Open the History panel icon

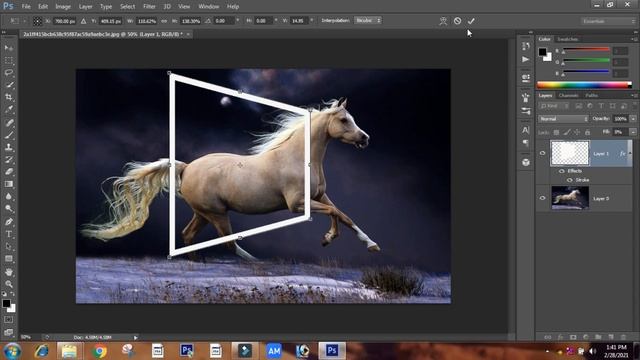point(526,46)
